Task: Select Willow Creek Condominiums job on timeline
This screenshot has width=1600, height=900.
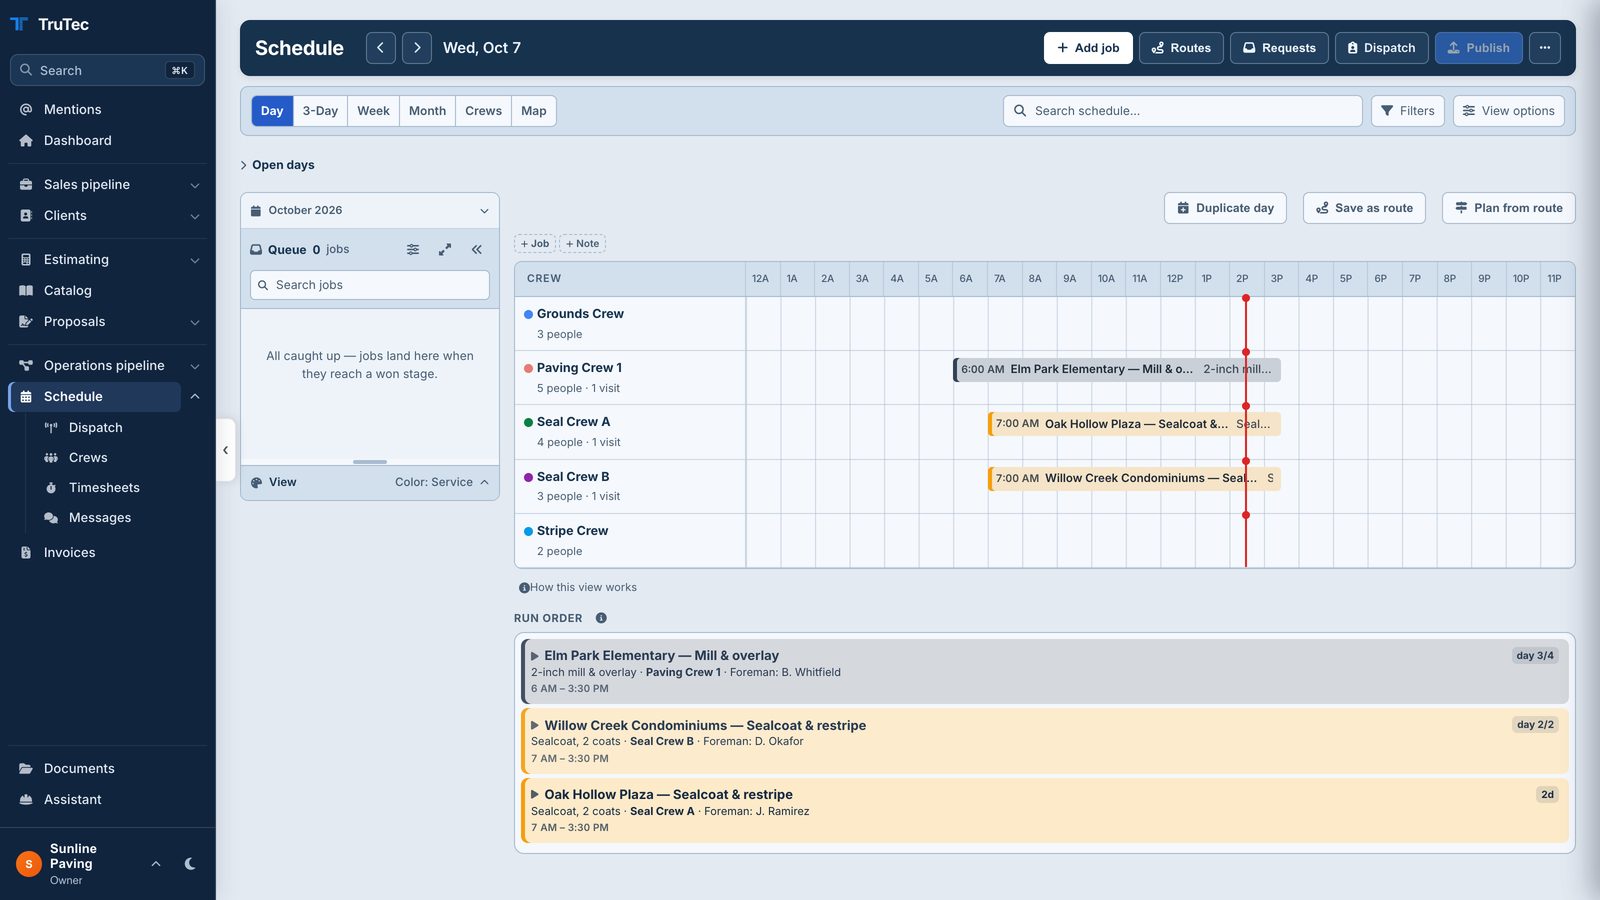Action: click(x=1134, y=478)
